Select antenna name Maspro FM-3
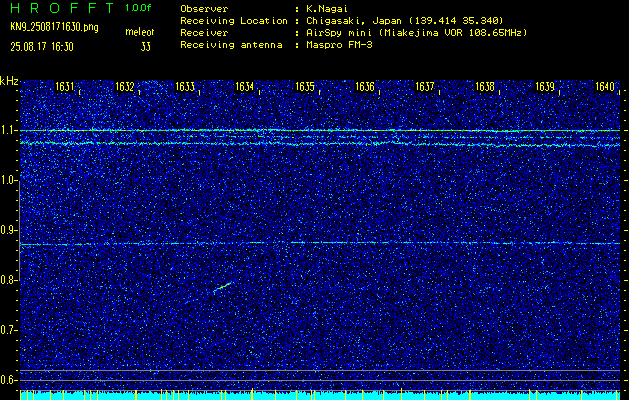The height and width of the screenshot is (400, 629). [339, 45]
